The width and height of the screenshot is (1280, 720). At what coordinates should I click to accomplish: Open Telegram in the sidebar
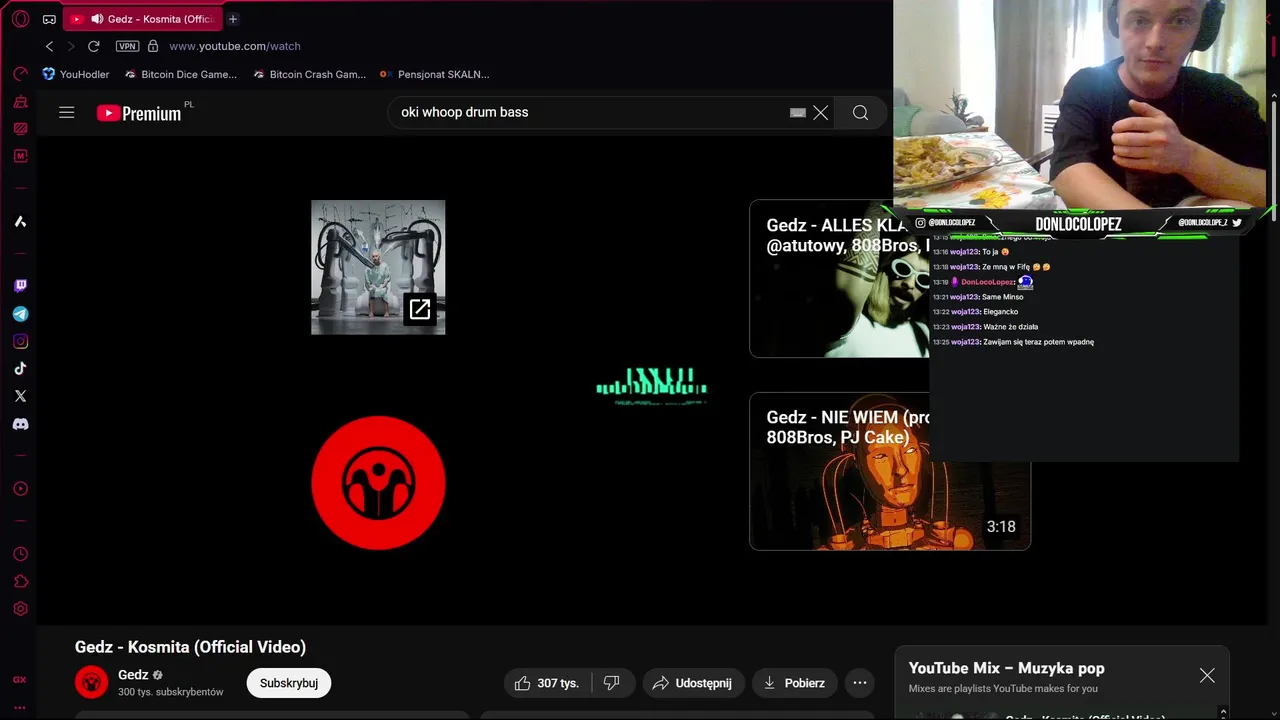(20, 314)
